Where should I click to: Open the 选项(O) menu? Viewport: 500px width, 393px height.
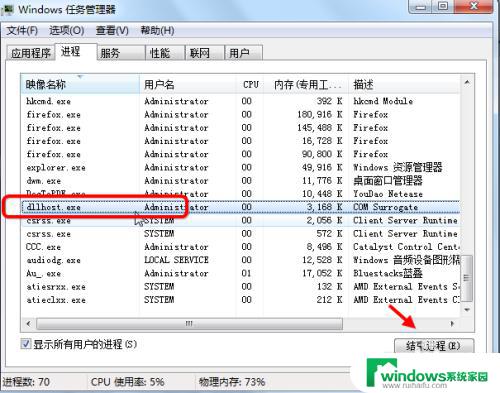[x=67, y=31]
